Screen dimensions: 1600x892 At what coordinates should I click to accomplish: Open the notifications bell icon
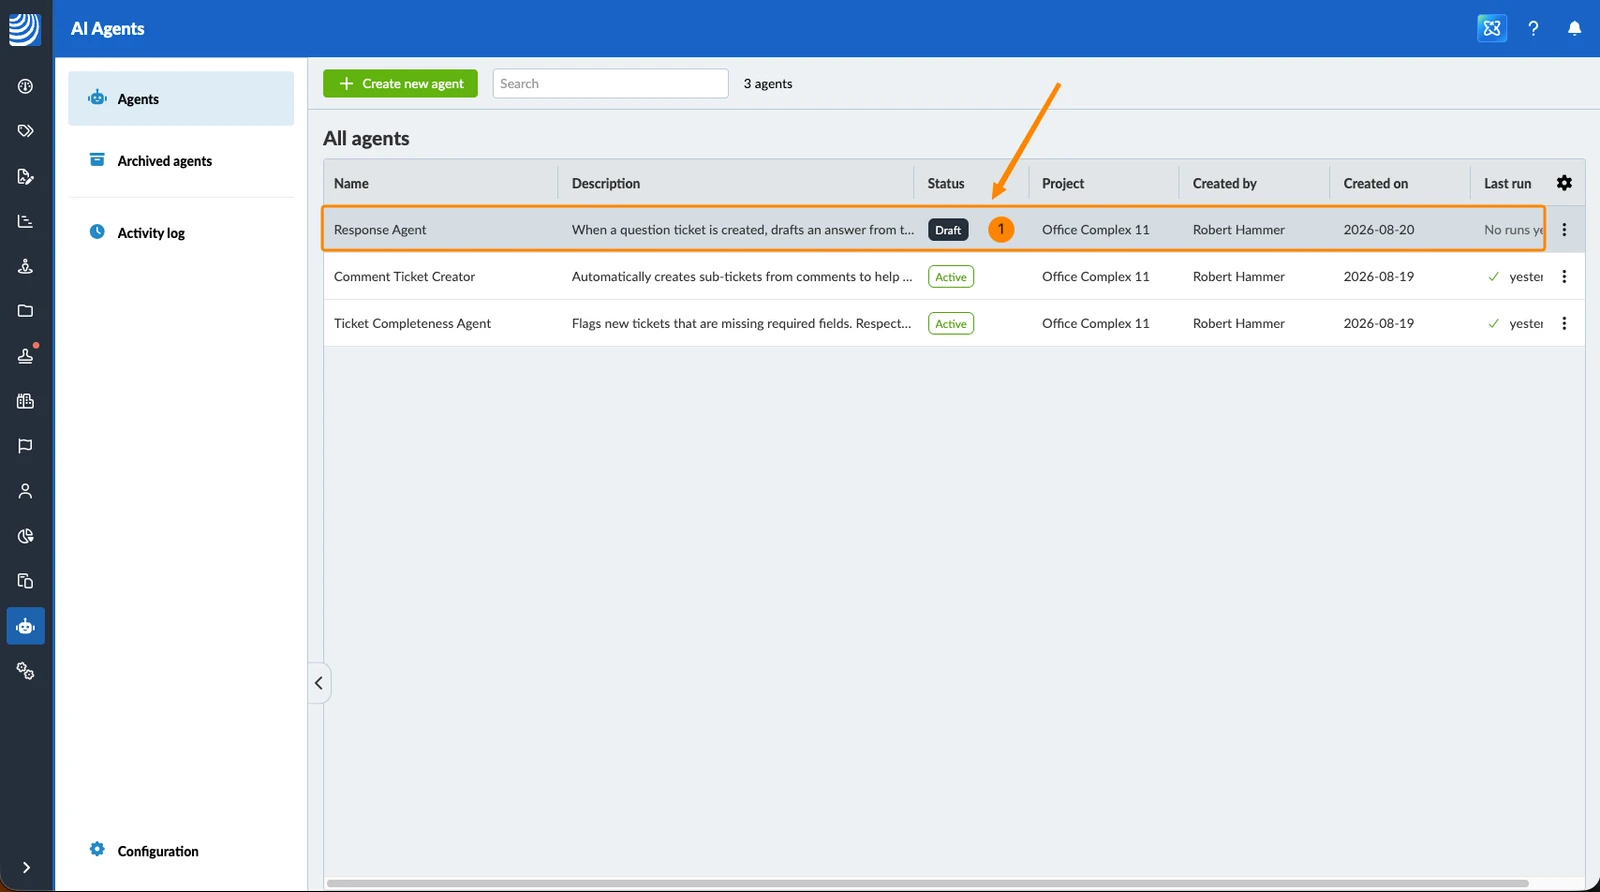[1574, 28]
